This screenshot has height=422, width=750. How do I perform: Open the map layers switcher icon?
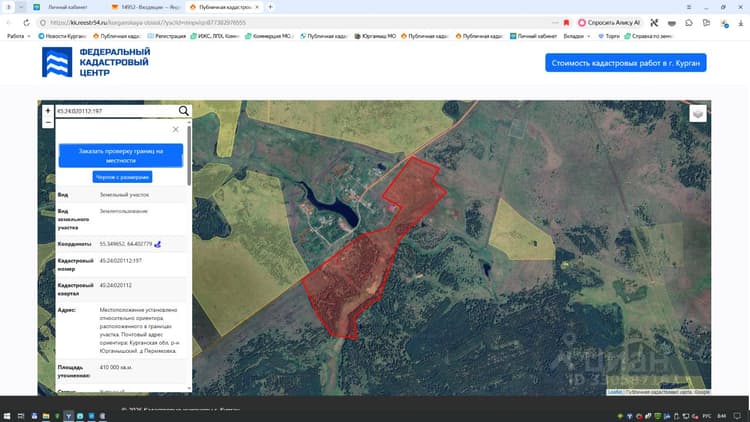pyautogui.click(x=698, y=114)
